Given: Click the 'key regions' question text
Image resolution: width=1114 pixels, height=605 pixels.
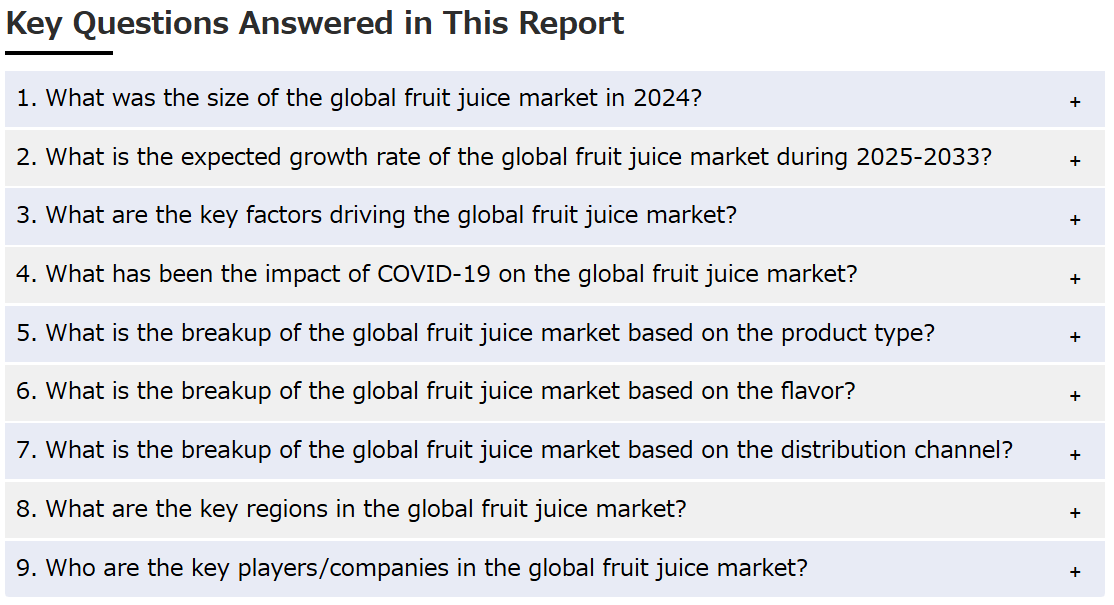Looking at the screenshot, I should coord(351,509).
